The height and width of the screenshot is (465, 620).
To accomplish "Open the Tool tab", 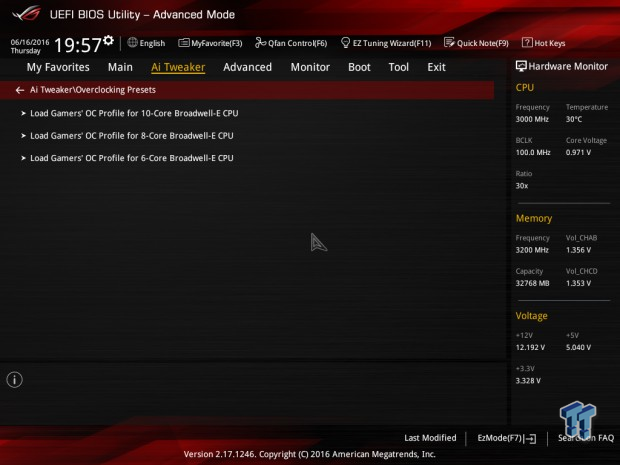I will point(399,67).
